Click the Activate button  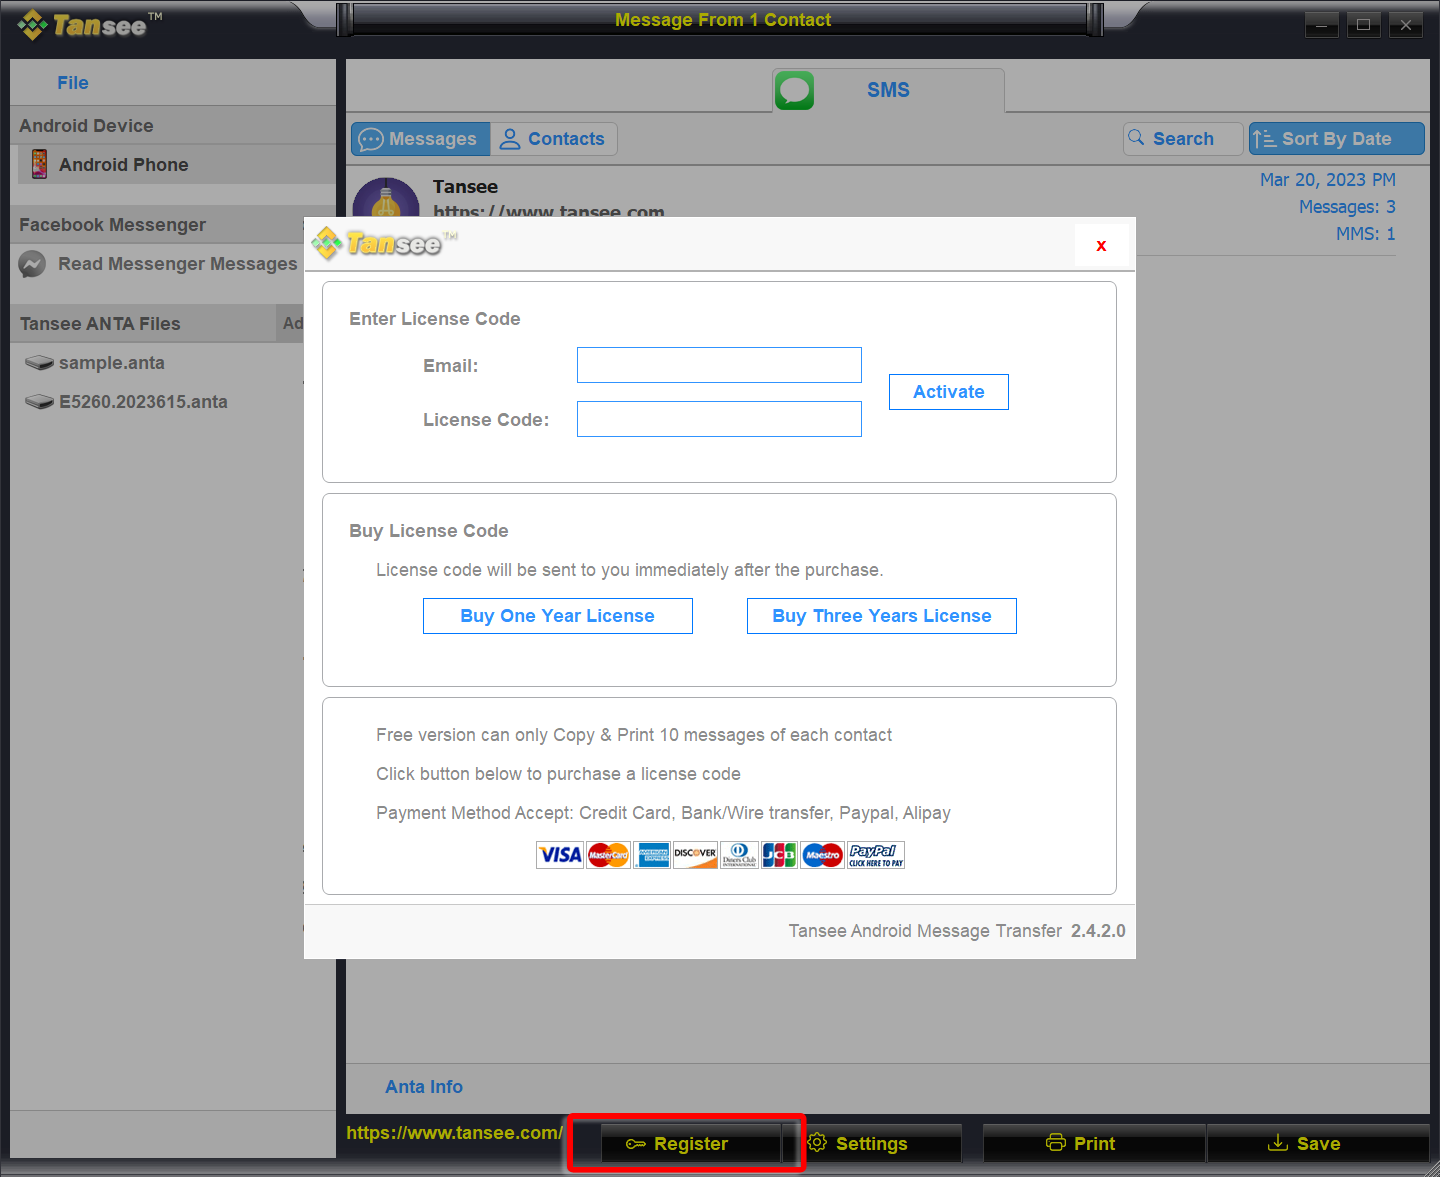[x=949, y=392]
